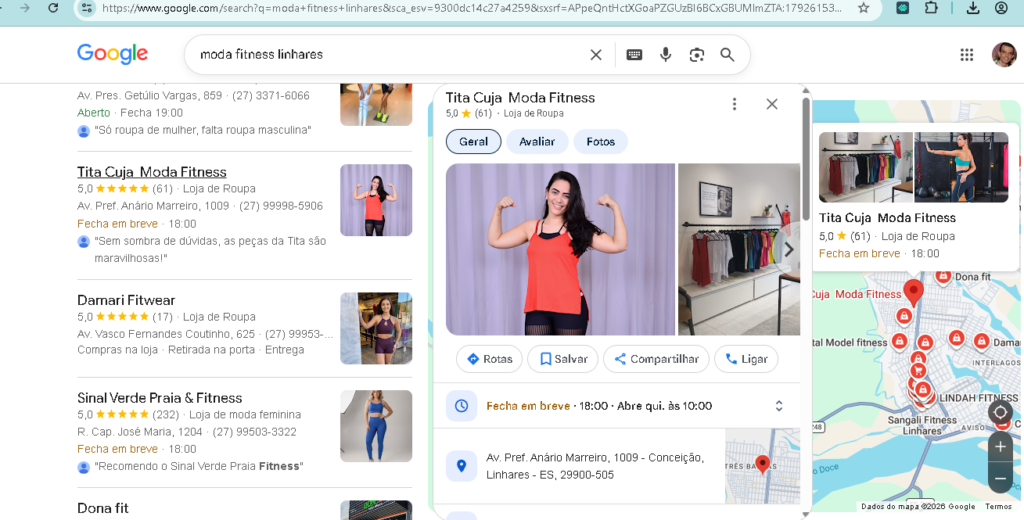1024x520 pixels.
Task: Click the browser address bar URL
Action: click(472, 8)
